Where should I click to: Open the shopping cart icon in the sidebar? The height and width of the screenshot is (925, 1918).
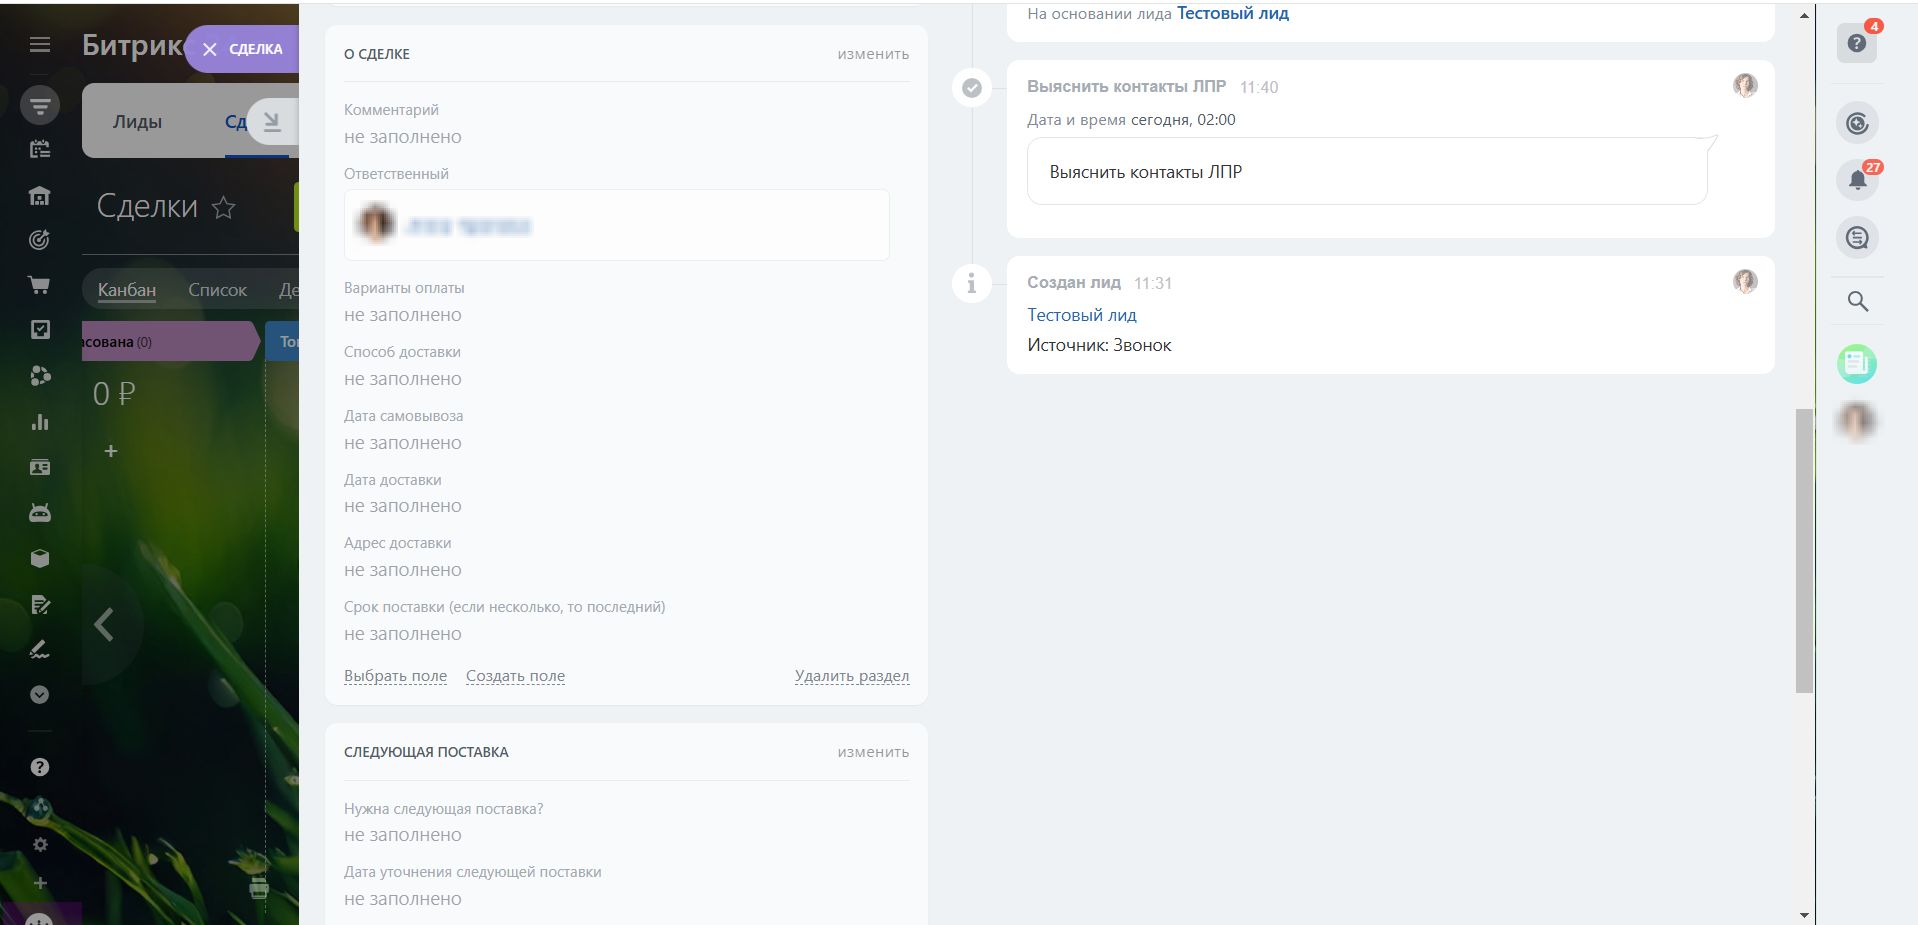40,285
